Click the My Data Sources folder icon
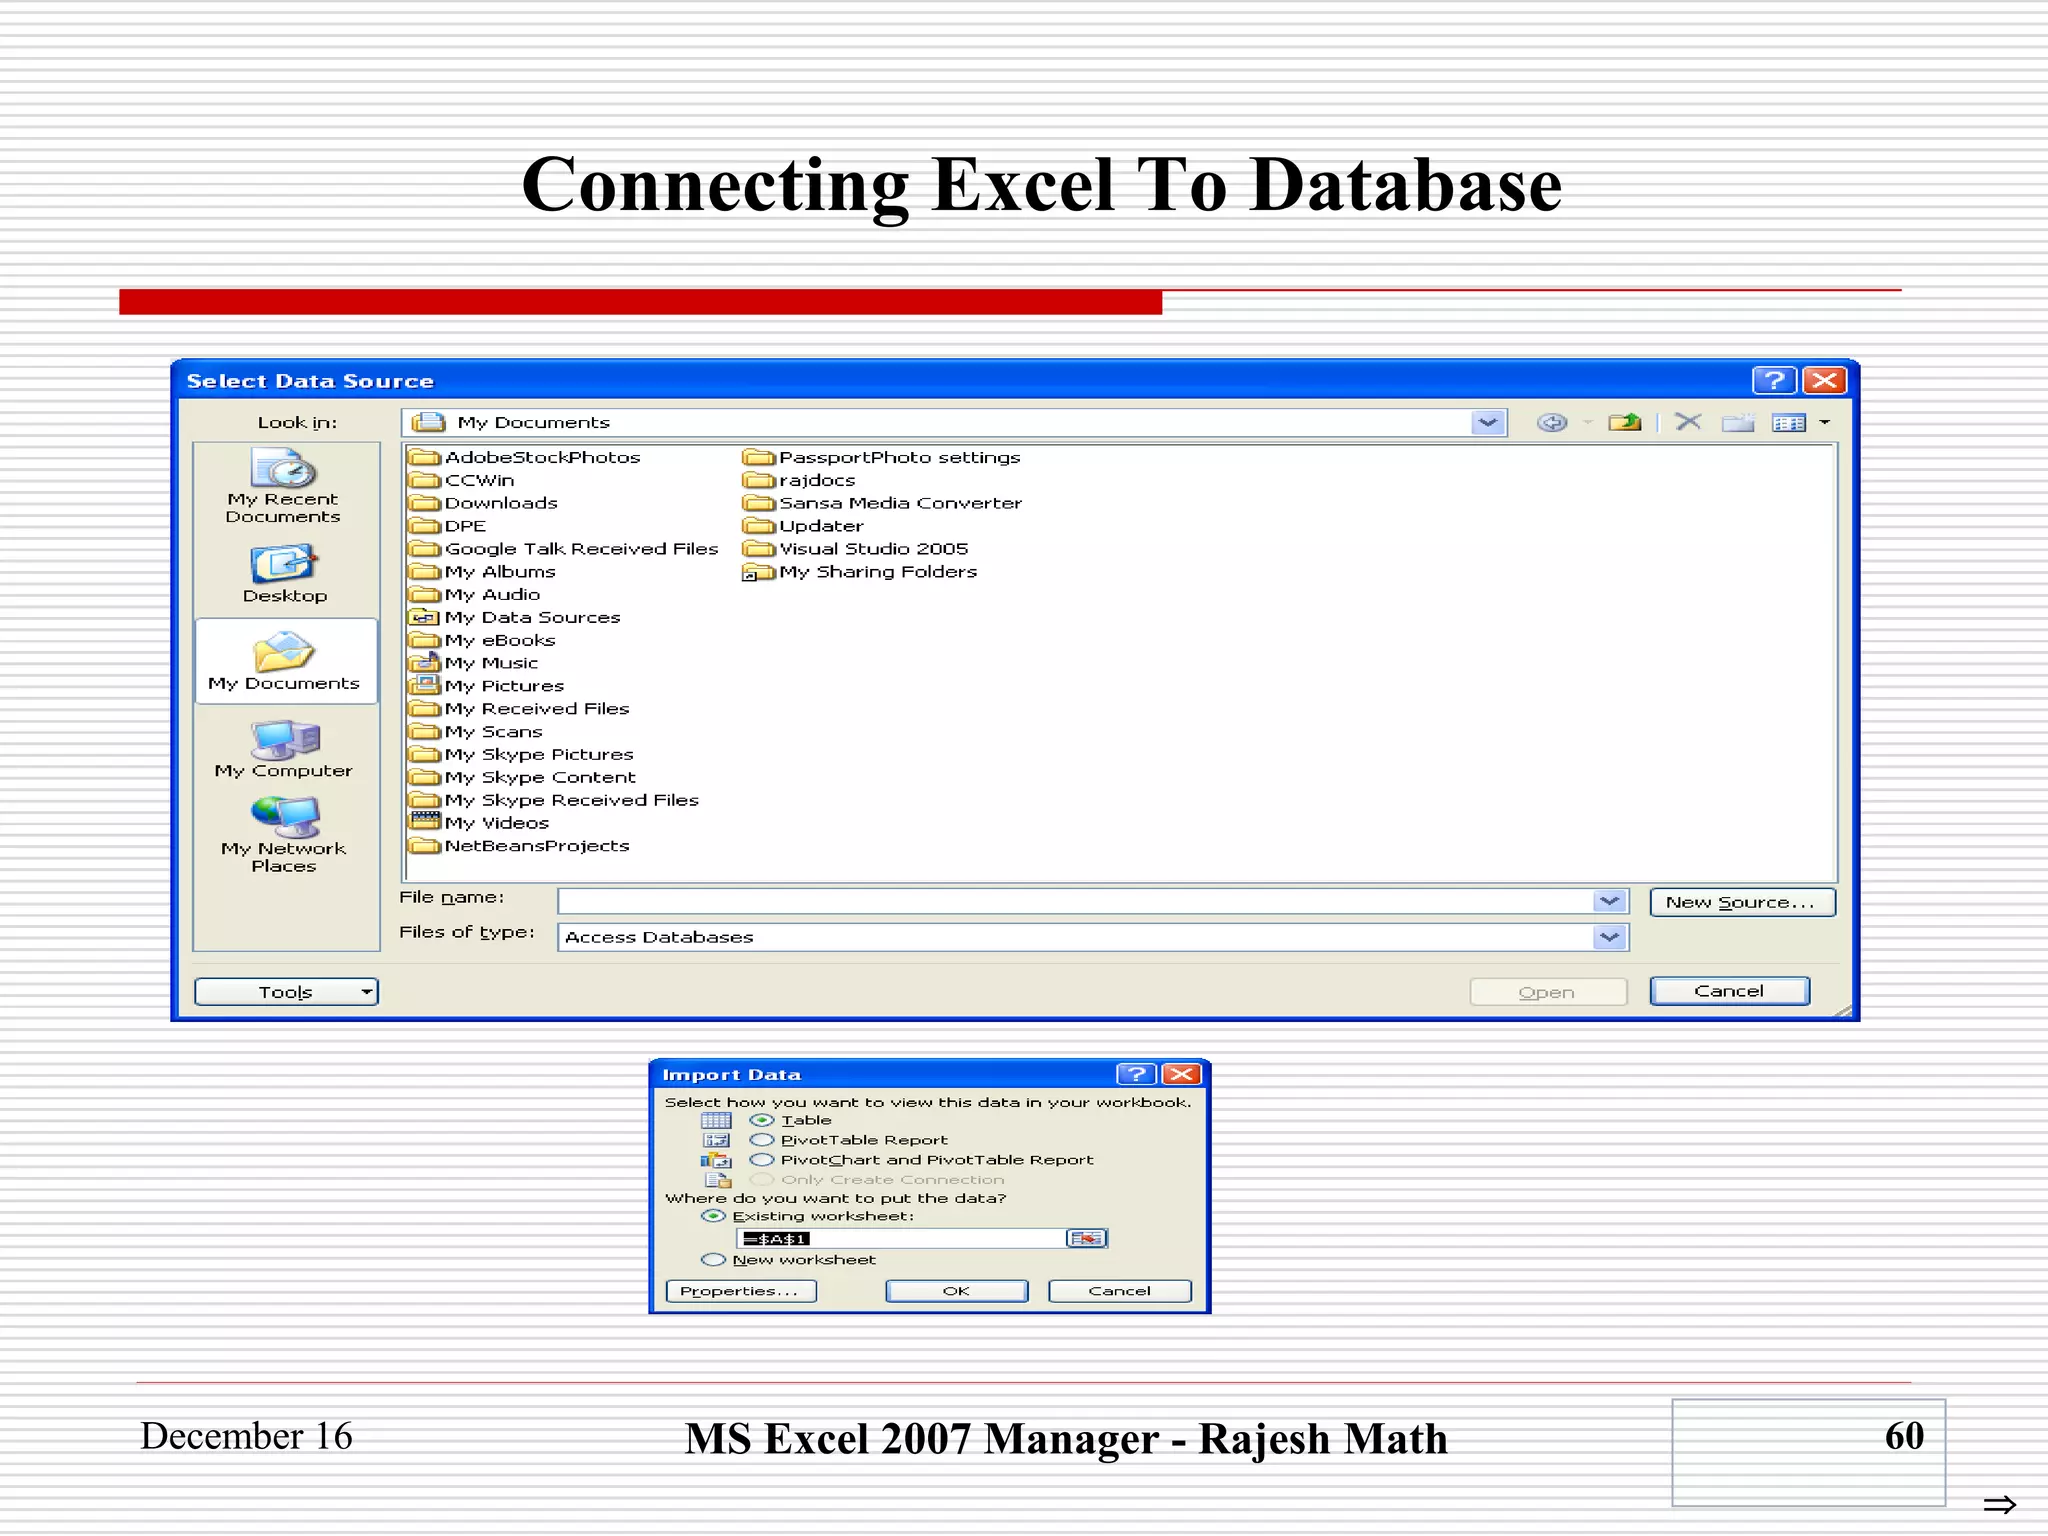This screenshot has width=2048, height=1536. pyautogui.click(x=425, y=617)
